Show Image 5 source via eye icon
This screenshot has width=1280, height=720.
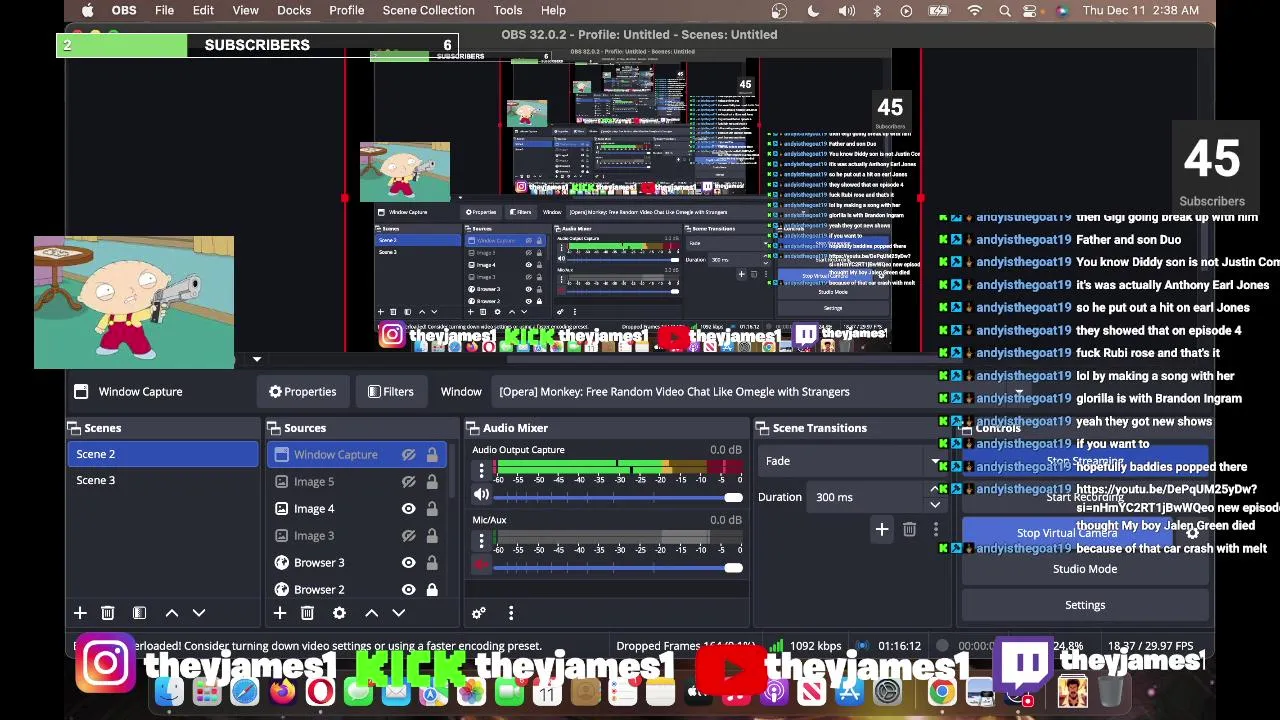click(x=409, y=482)
